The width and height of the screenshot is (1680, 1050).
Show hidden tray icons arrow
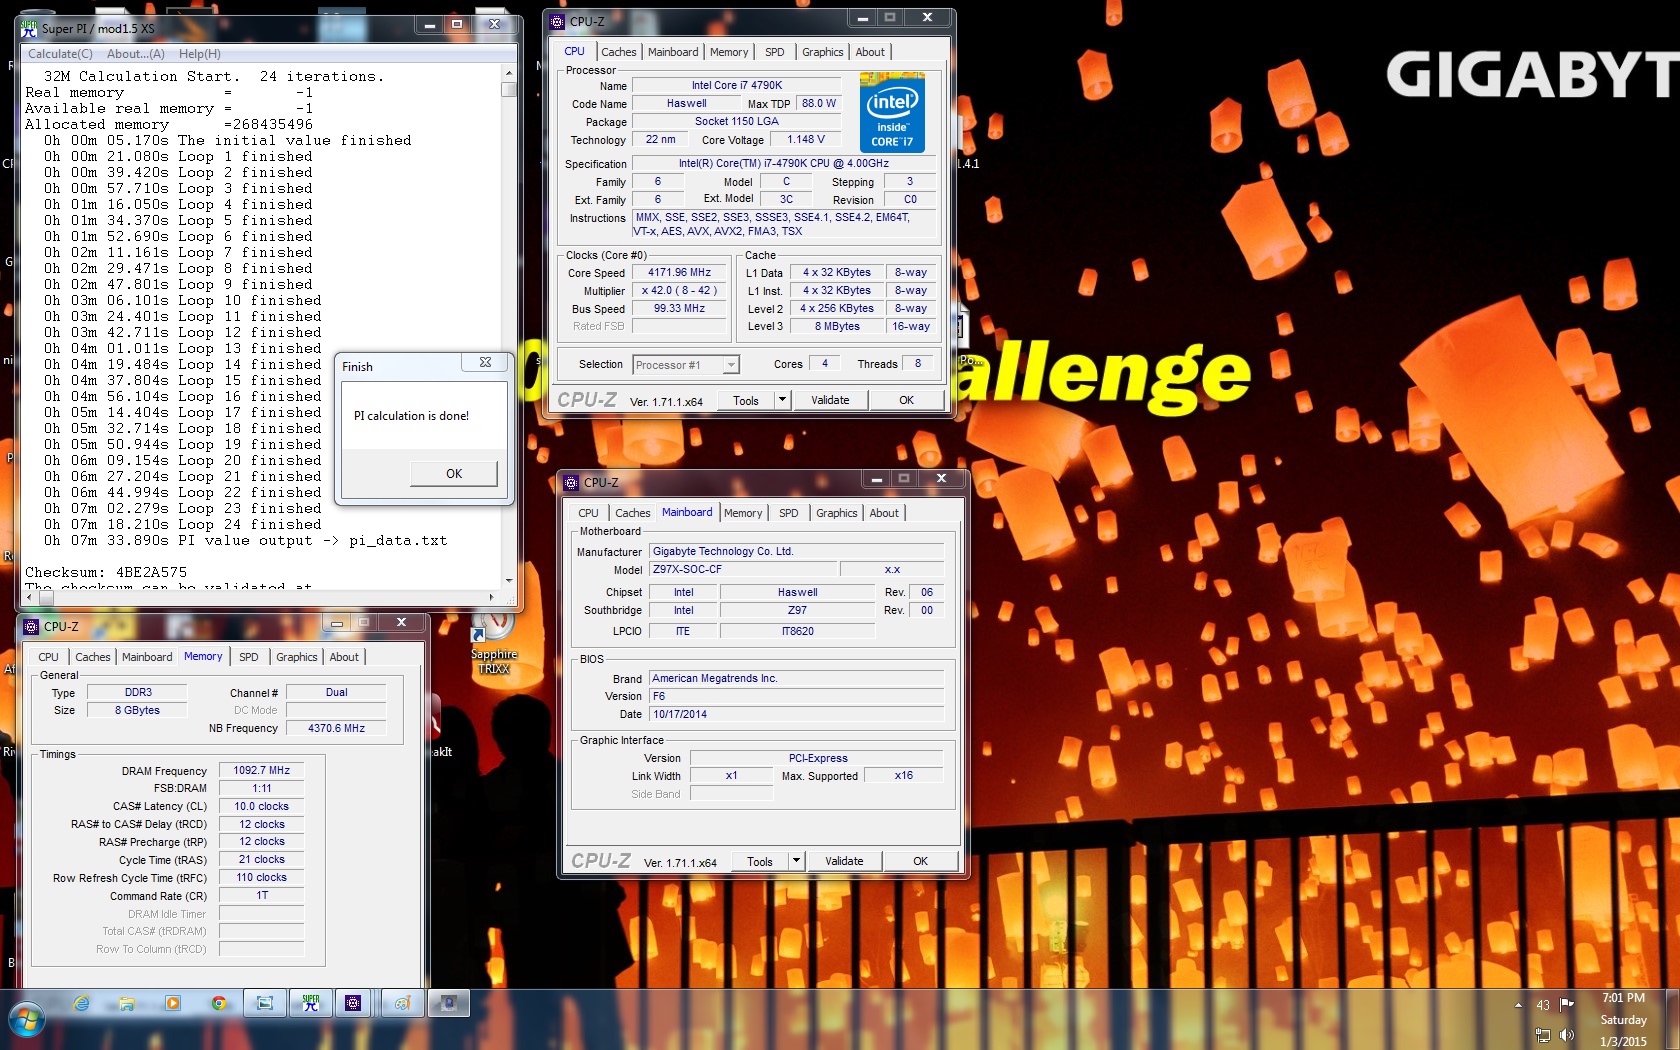1518,1005
